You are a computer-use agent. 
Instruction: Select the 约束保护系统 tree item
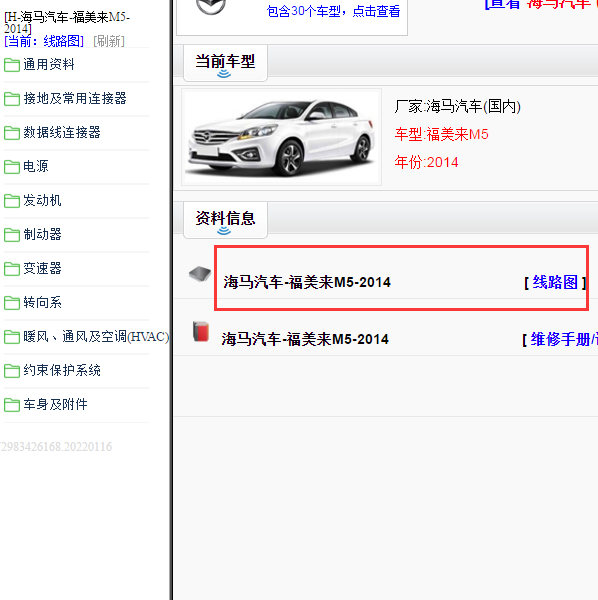pos(62,370)
